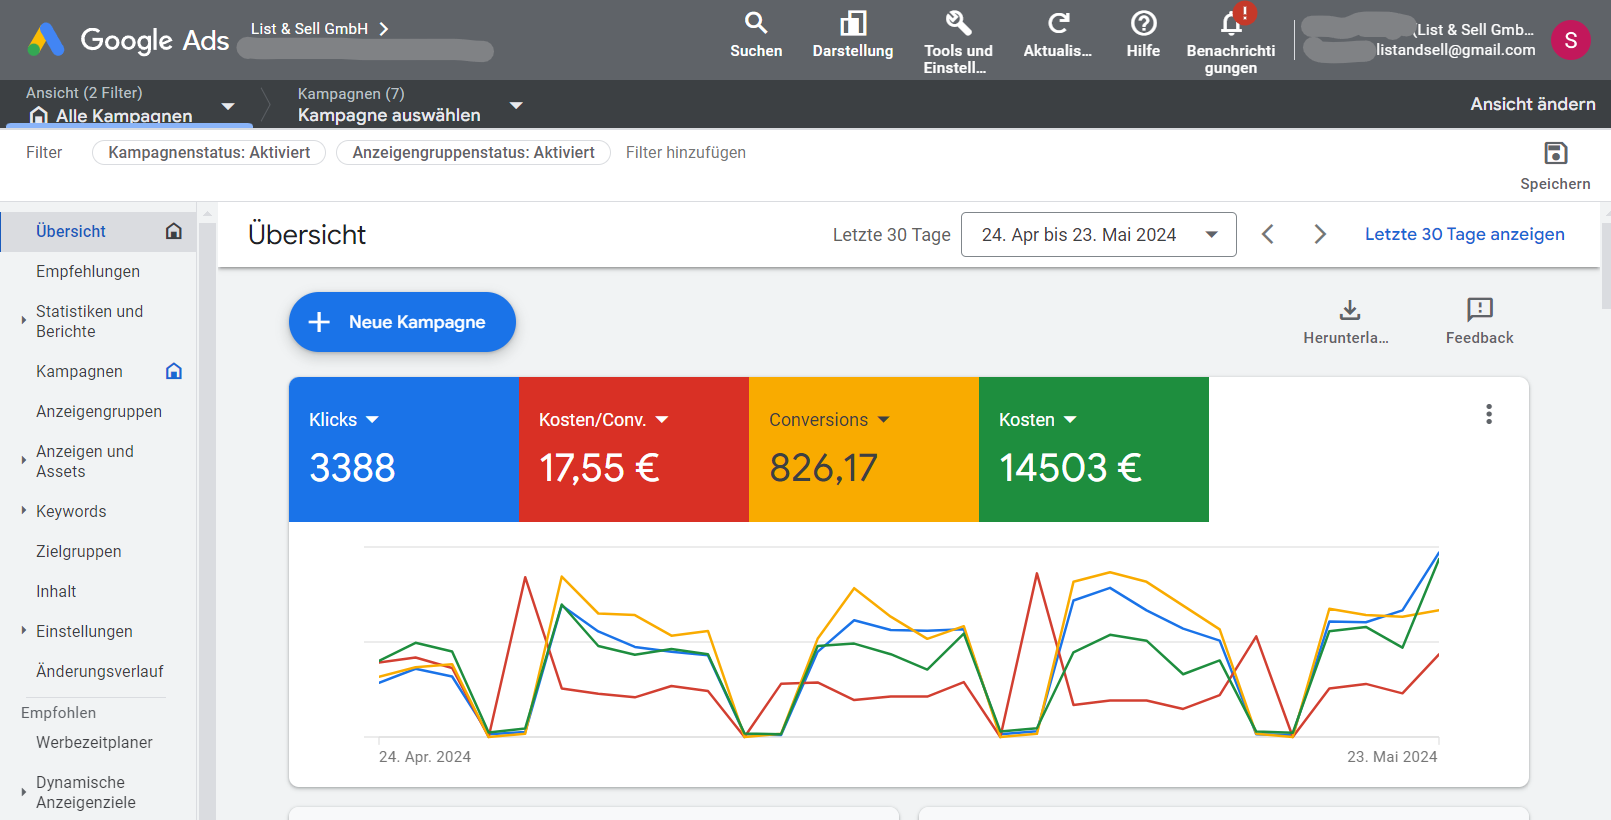Click the 23. Mai 2024 axis label
The width and height of the screenshot is (1611, 820).
[1392, 757]
